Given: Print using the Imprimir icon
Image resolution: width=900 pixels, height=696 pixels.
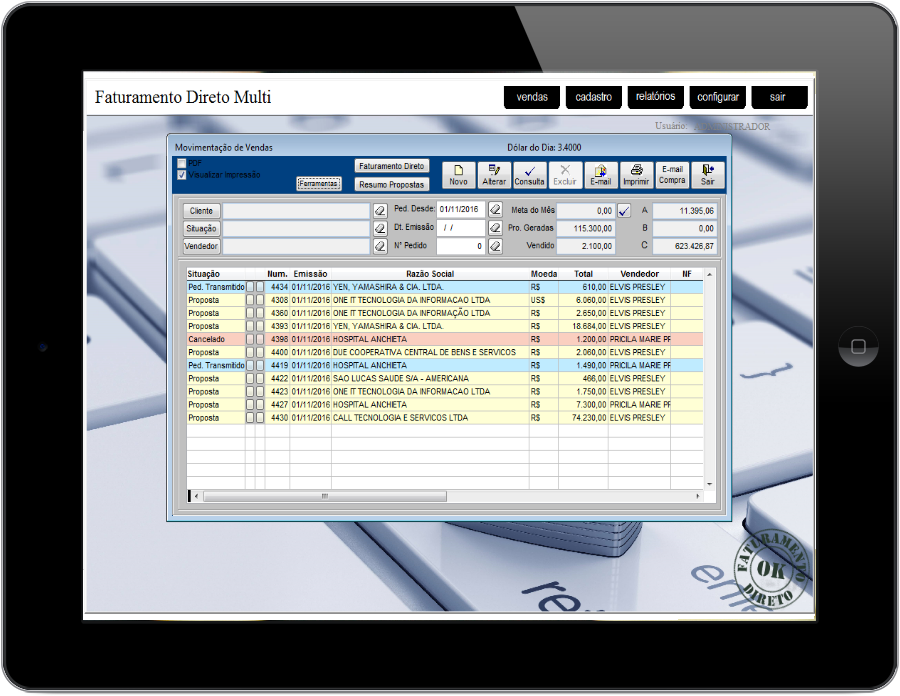Looking at the screenshot, I should (x=636, y=175).
